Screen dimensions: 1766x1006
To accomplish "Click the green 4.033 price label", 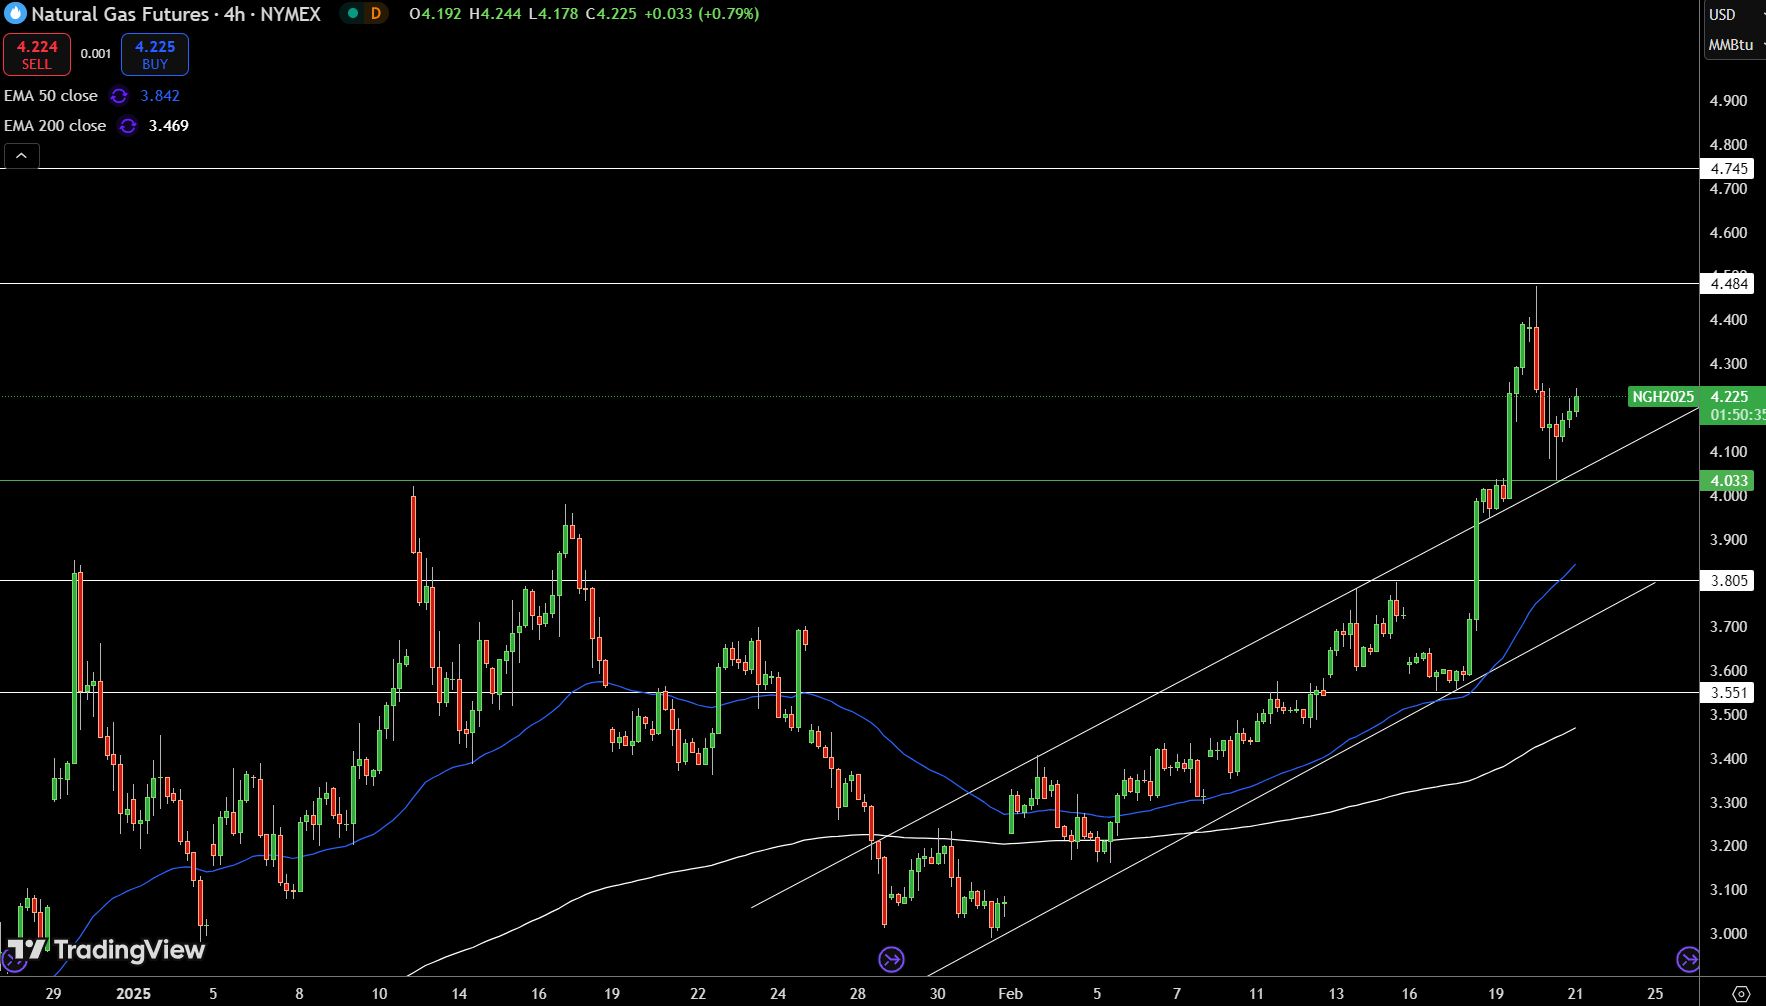I will click(x=1727, y=481).
